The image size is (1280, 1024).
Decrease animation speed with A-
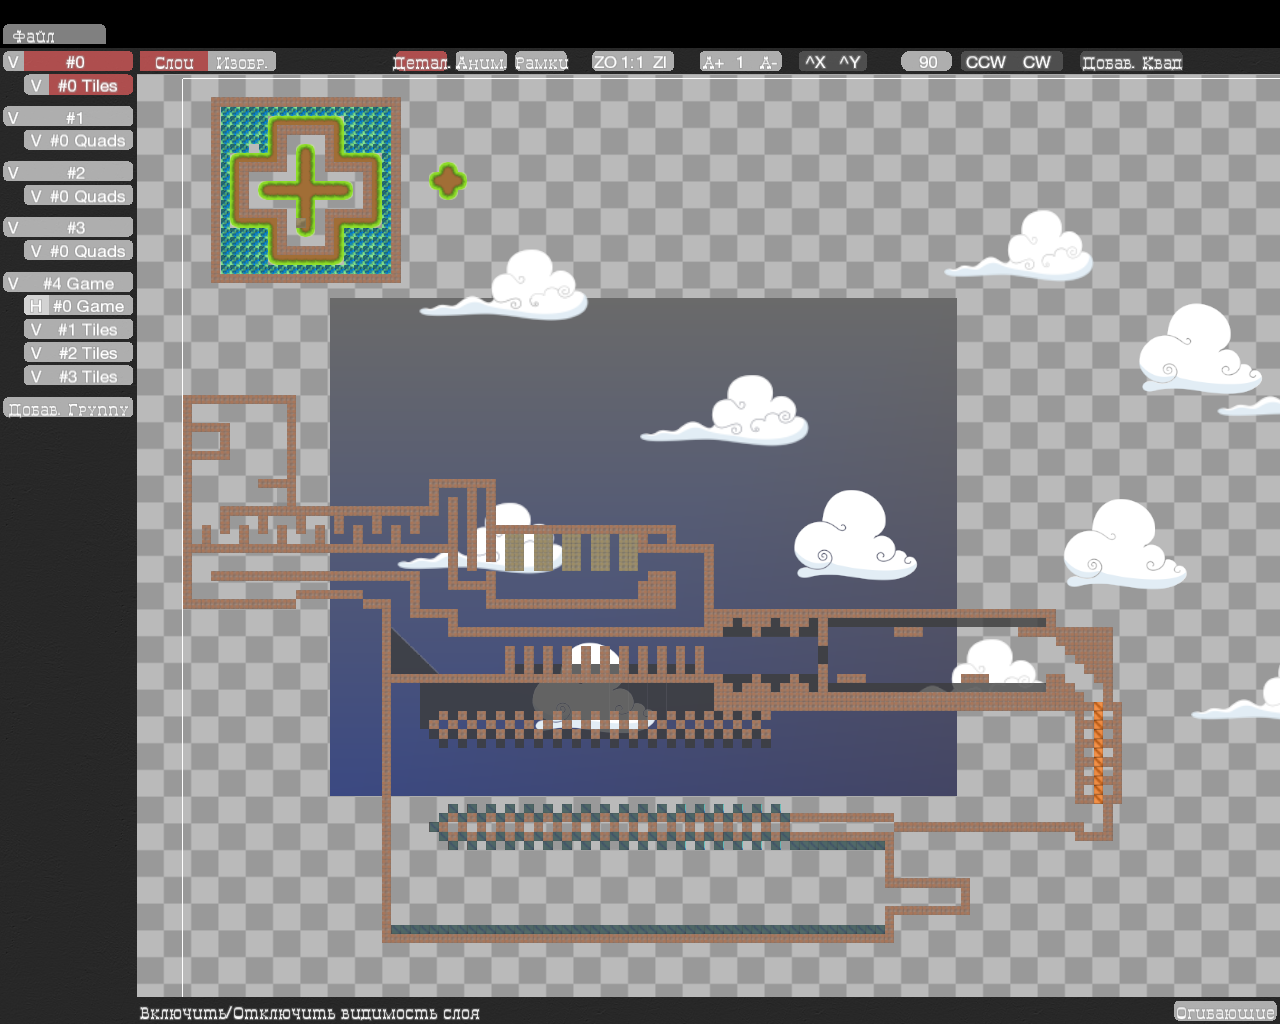768,62
